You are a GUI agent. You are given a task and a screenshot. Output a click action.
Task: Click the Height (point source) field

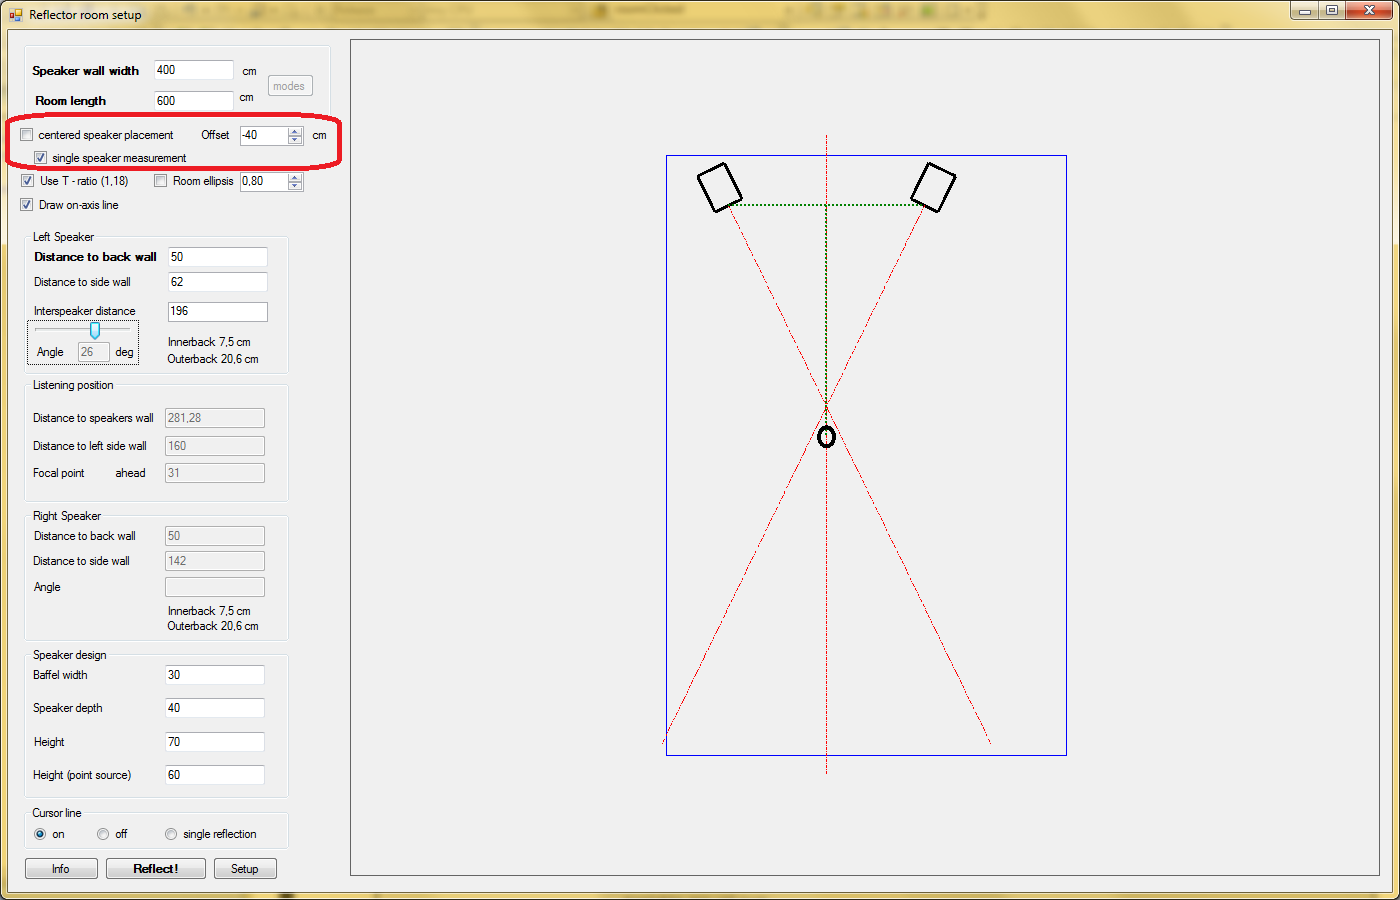click(x=215, y=775)
